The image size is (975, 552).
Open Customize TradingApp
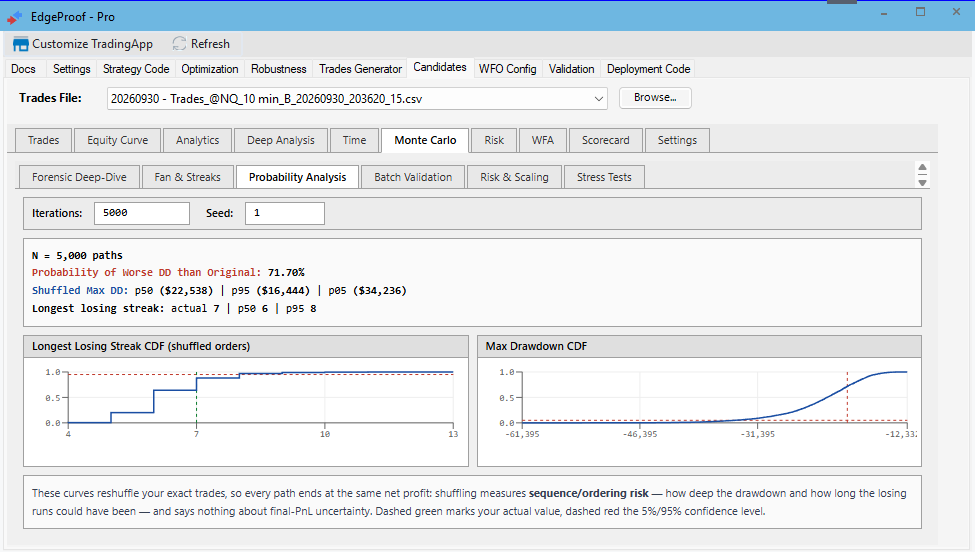point(83,44)
